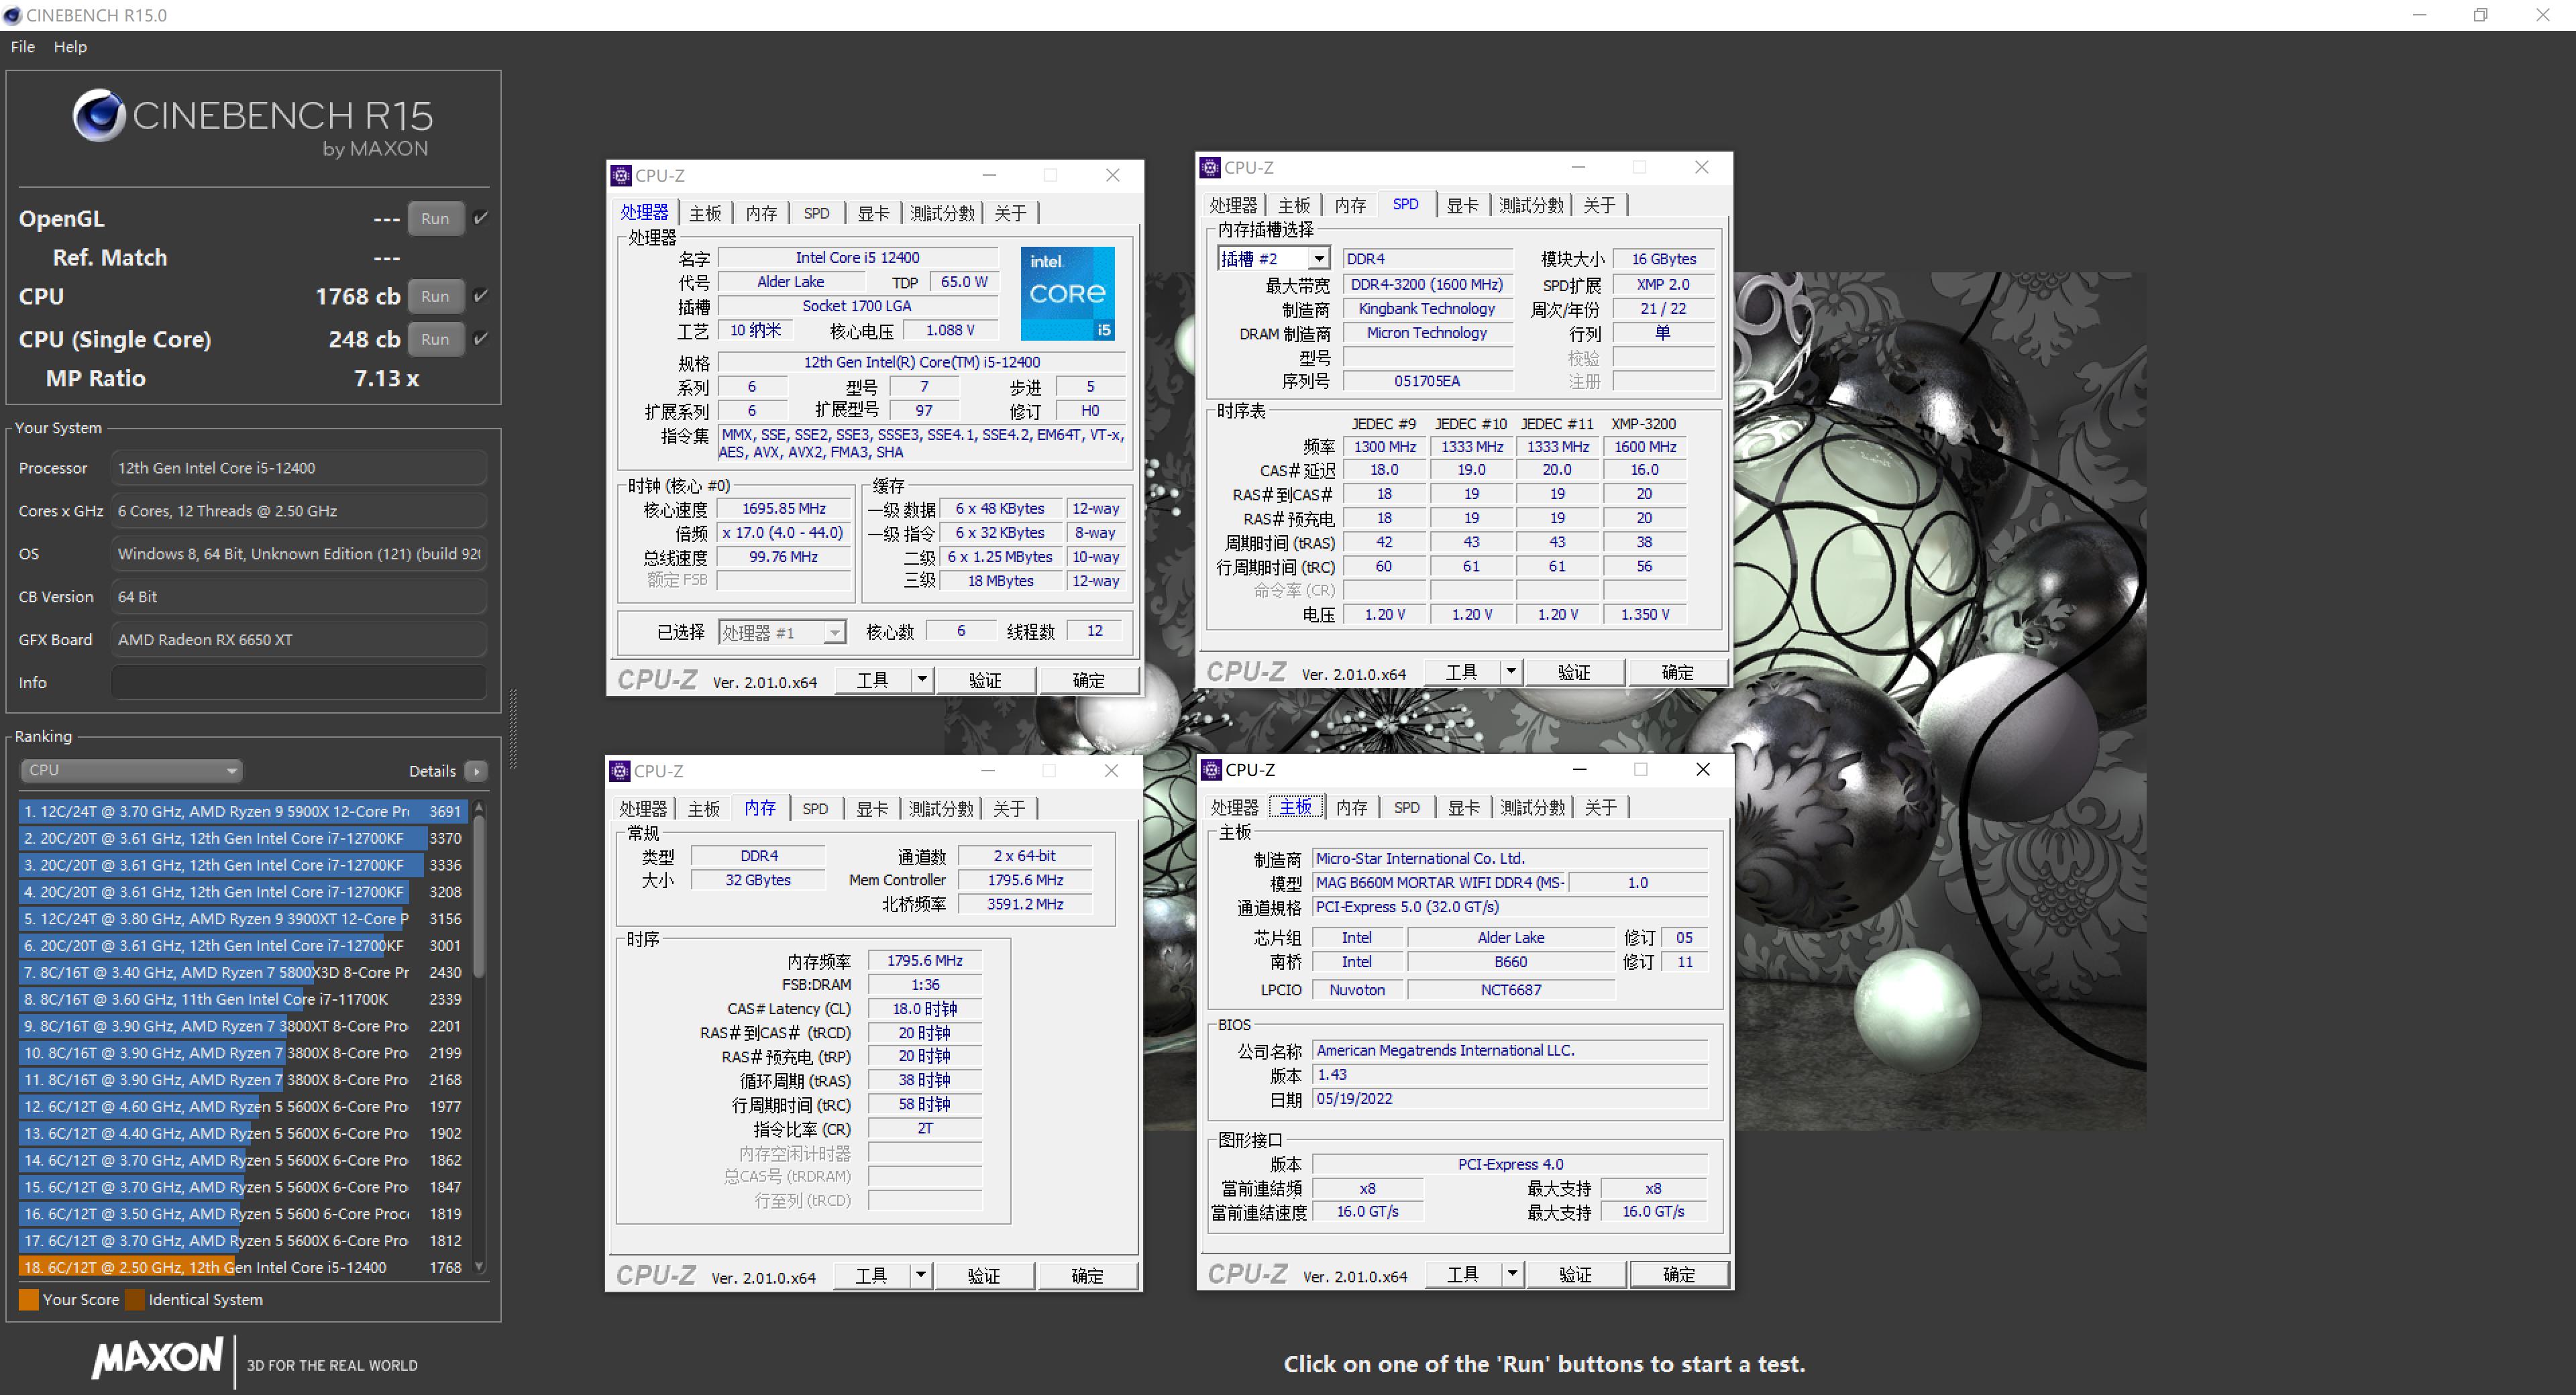2576x1395 pixels.
Task: Click CPU-Z icon in memory window titlebar
Action: (620, 771)
